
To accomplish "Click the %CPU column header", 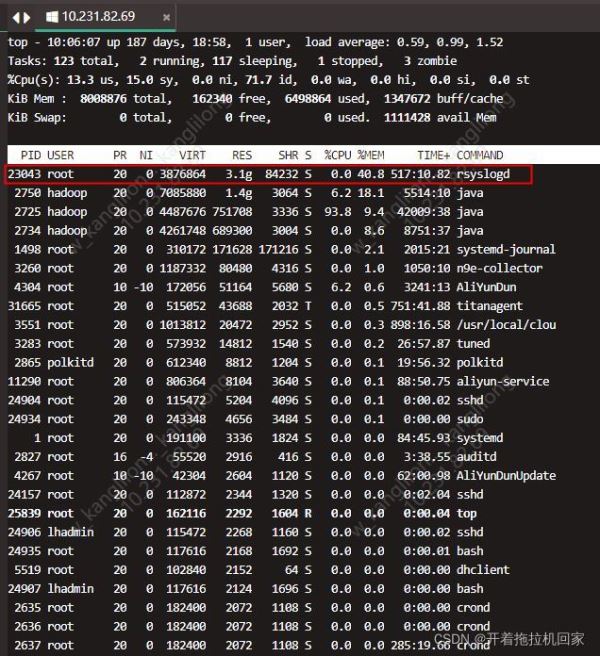I will click(x=338, y=155).
